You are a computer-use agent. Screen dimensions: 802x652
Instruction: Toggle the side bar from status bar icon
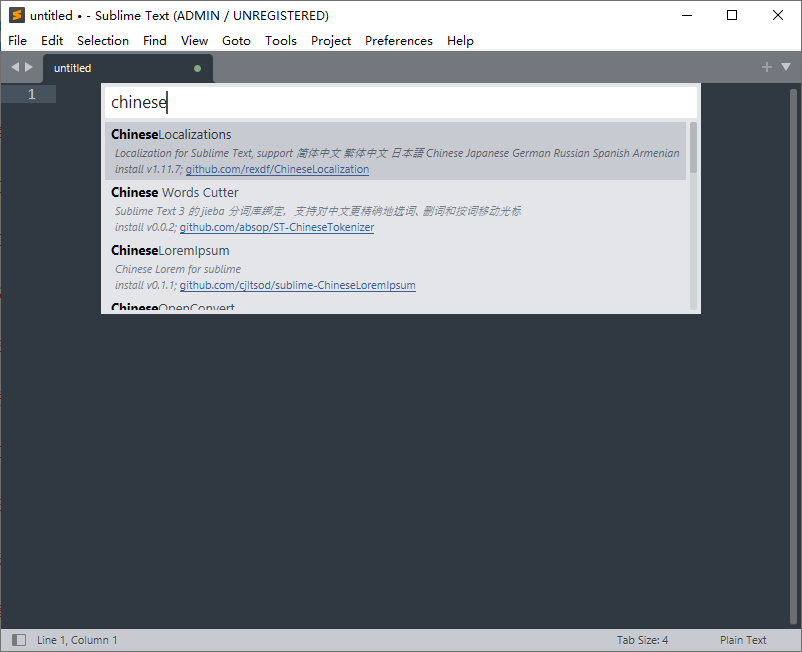(x=19, y=640)
